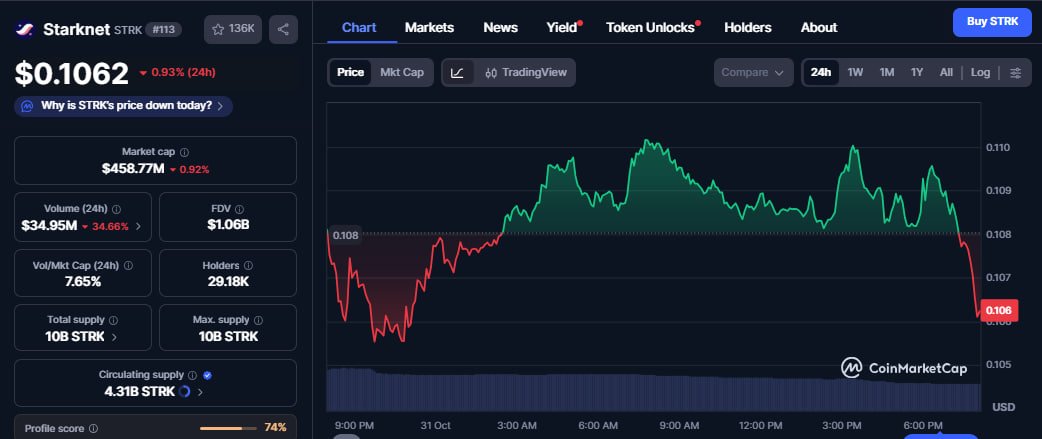Toggle the Log scale option
Screen dimensions: 1042x439
pos(980,72)
